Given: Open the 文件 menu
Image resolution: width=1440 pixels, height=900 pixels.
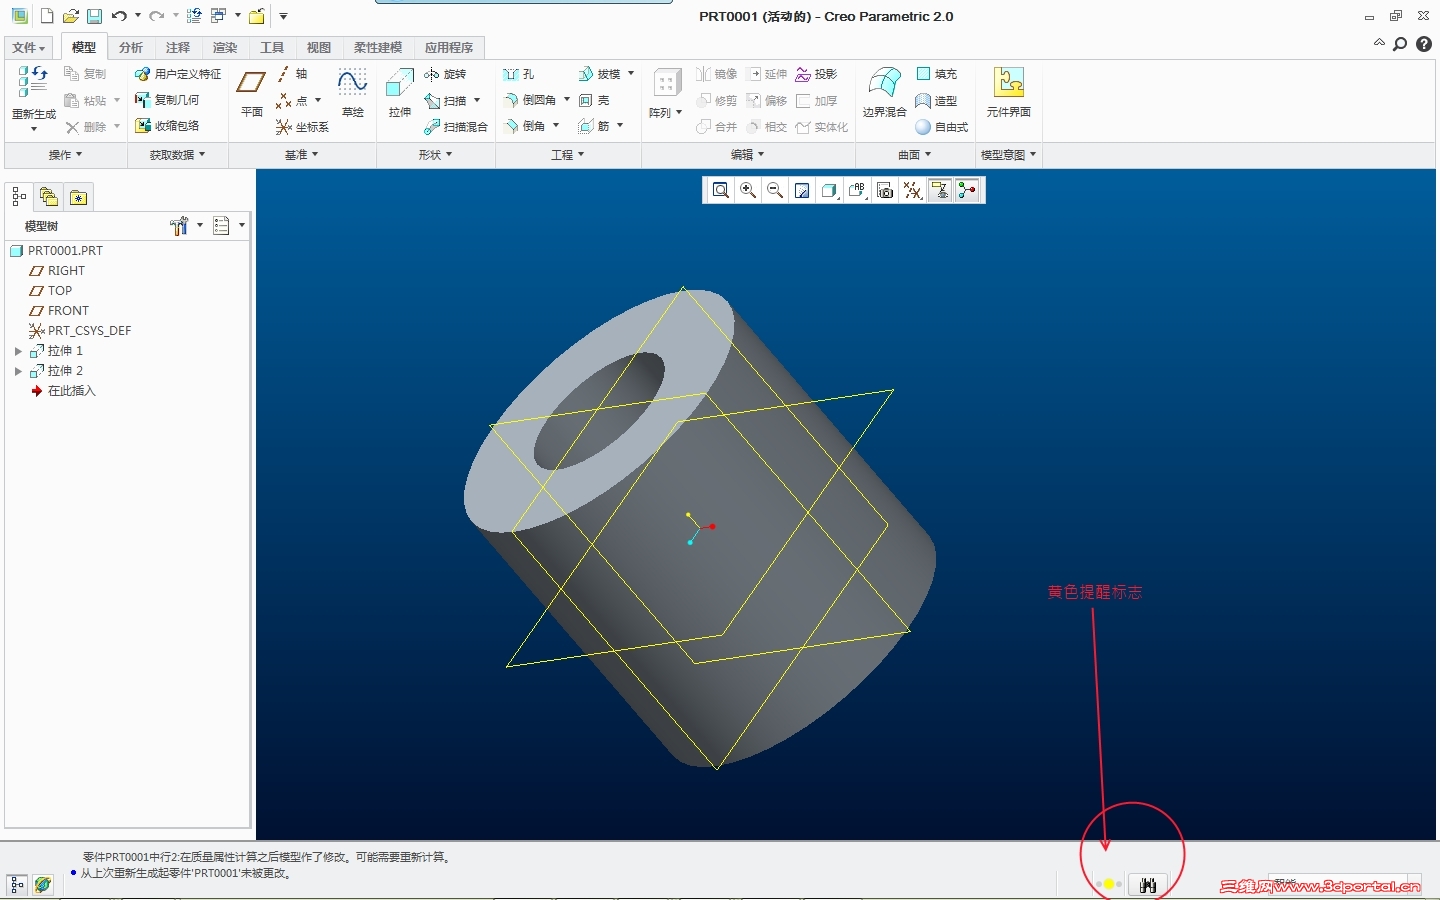Looking at the screenshot, I should click(29, 48).
